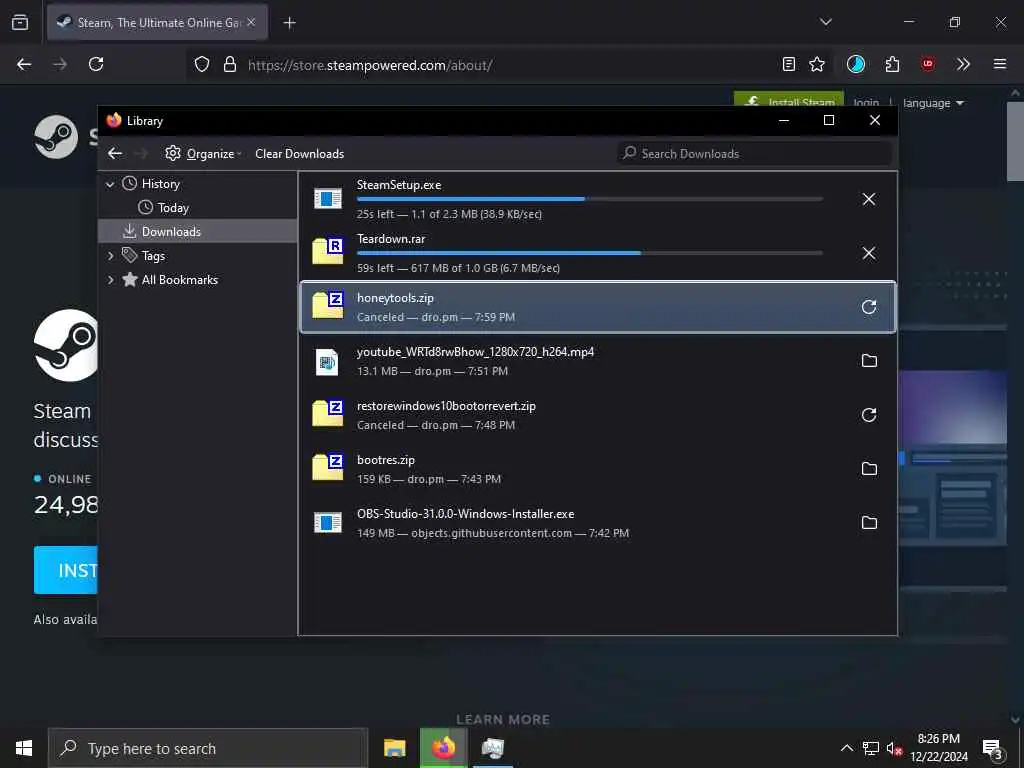Bookmark this page with the star

pos(817,64)
